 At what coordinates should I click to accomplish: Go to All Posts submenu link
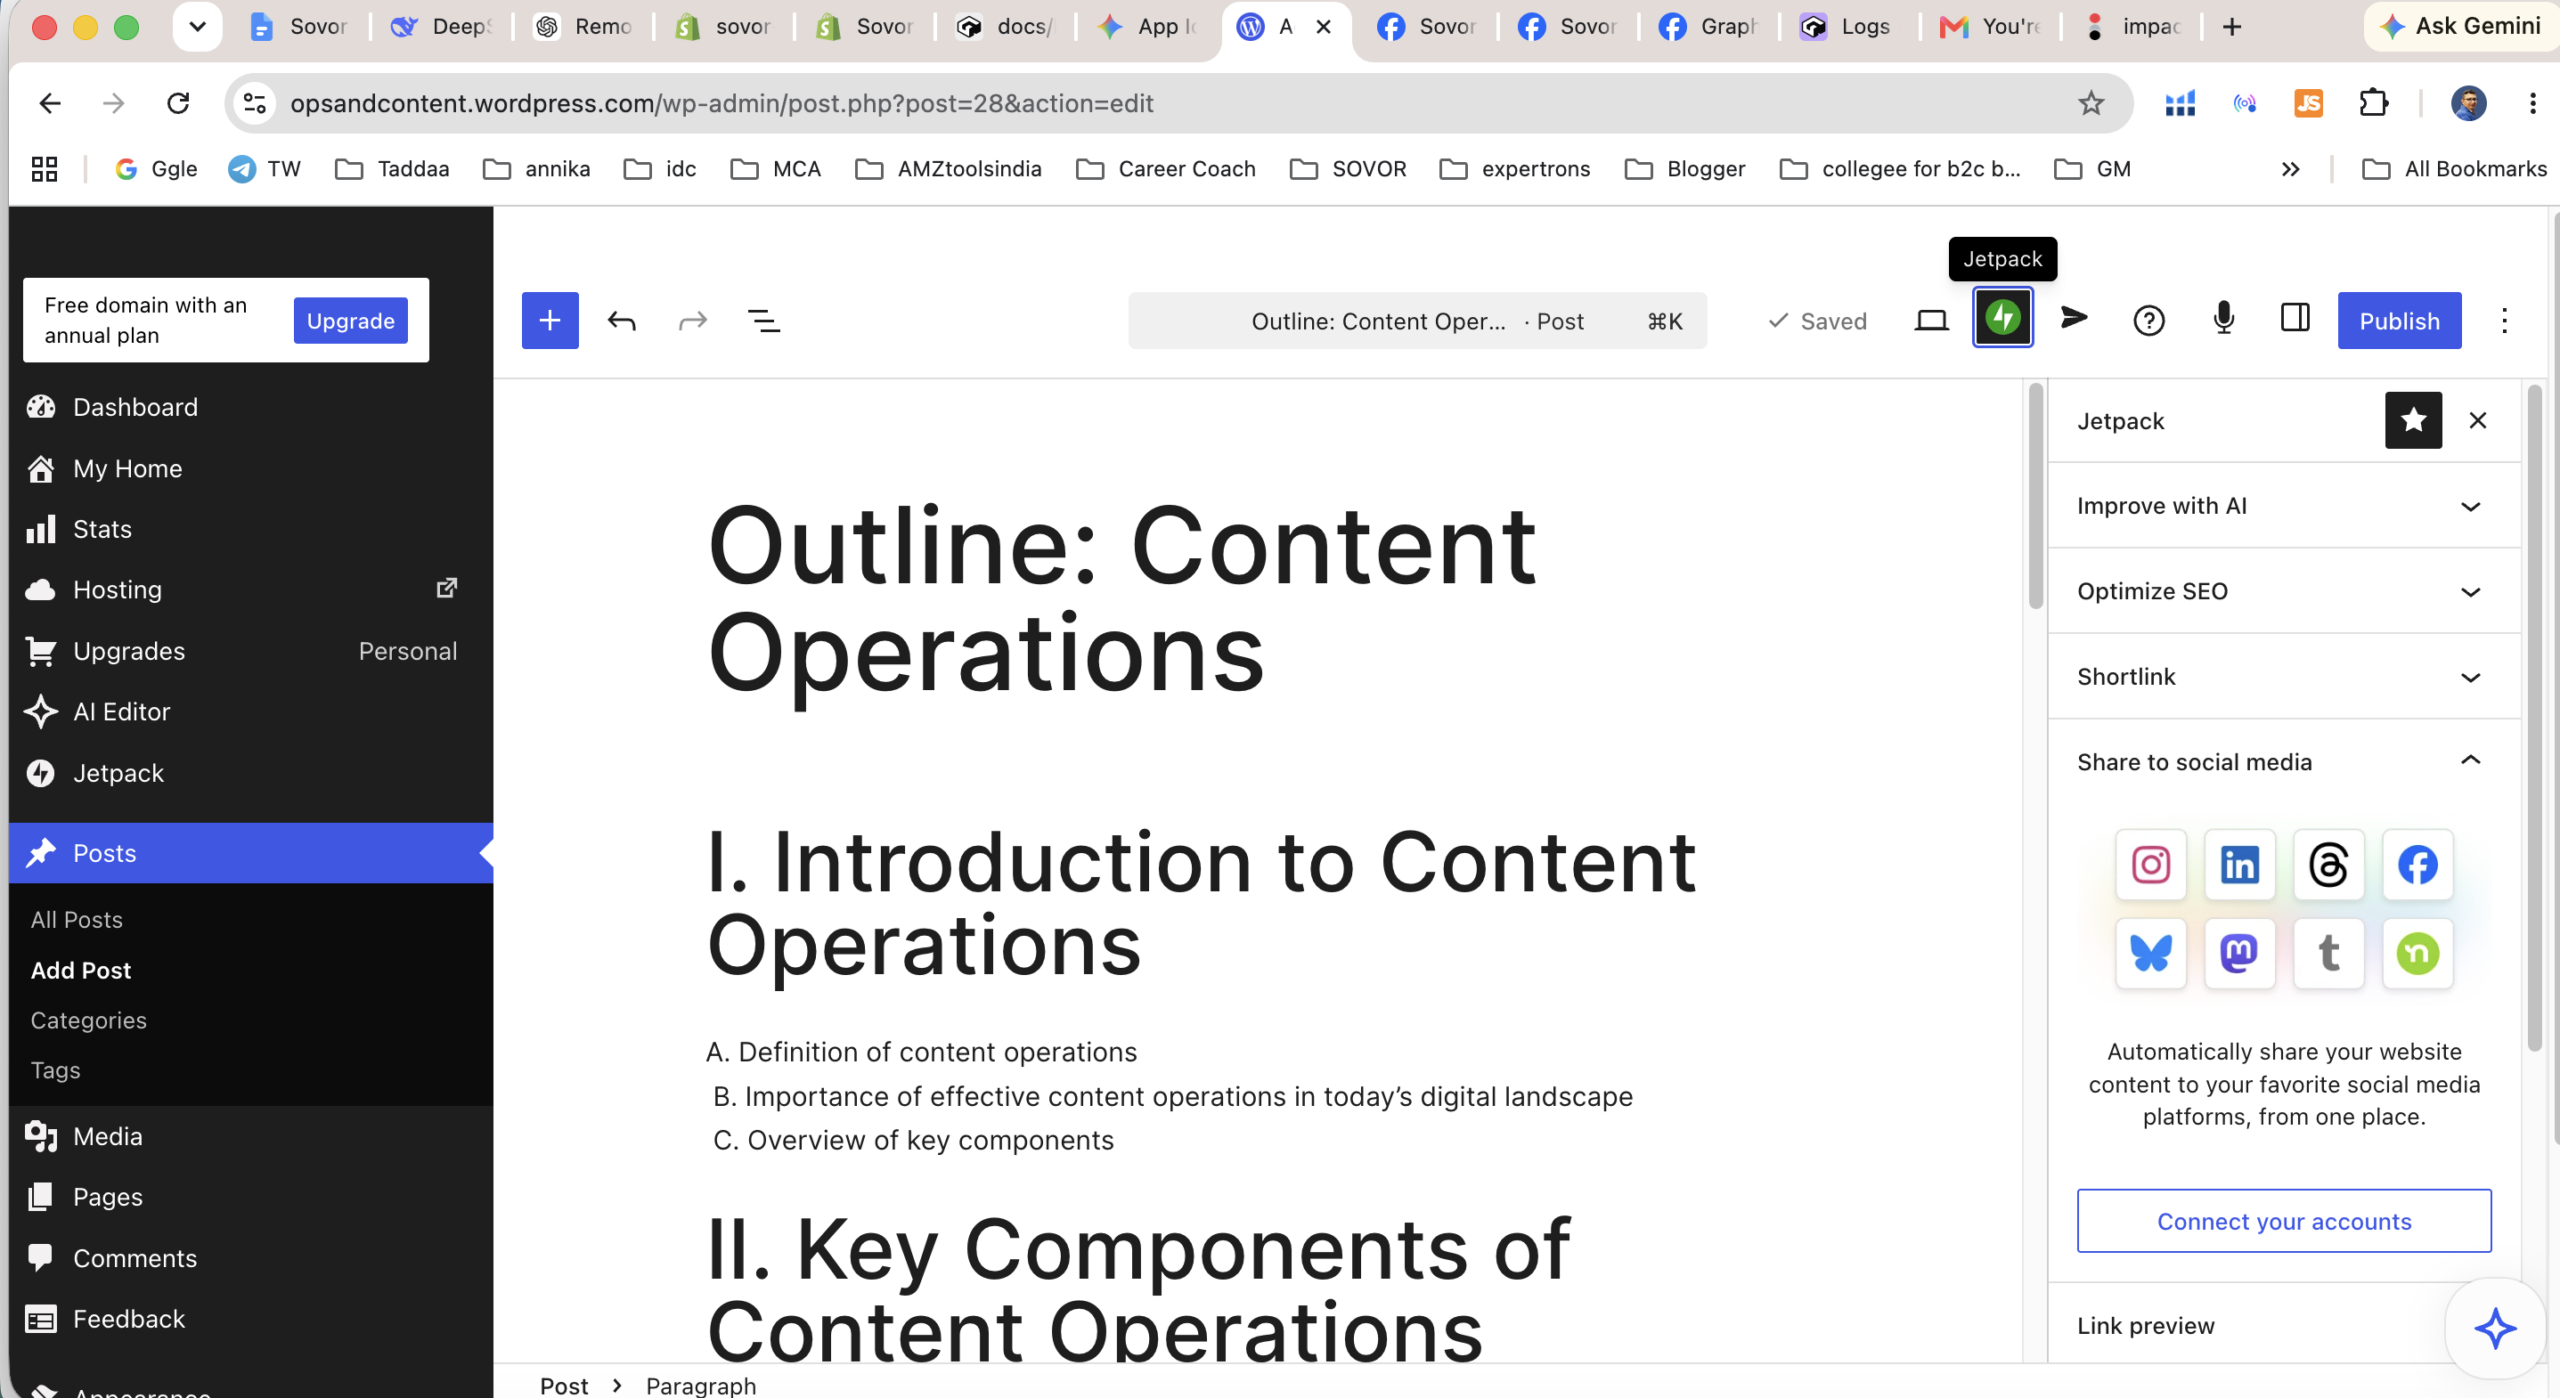[77, 920]
